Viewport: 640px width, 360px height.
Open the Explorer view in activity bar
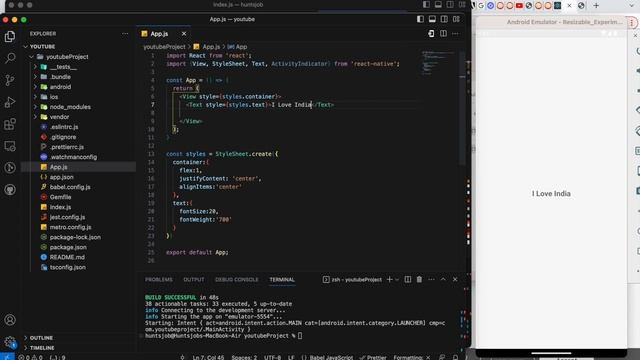point(10,37)
